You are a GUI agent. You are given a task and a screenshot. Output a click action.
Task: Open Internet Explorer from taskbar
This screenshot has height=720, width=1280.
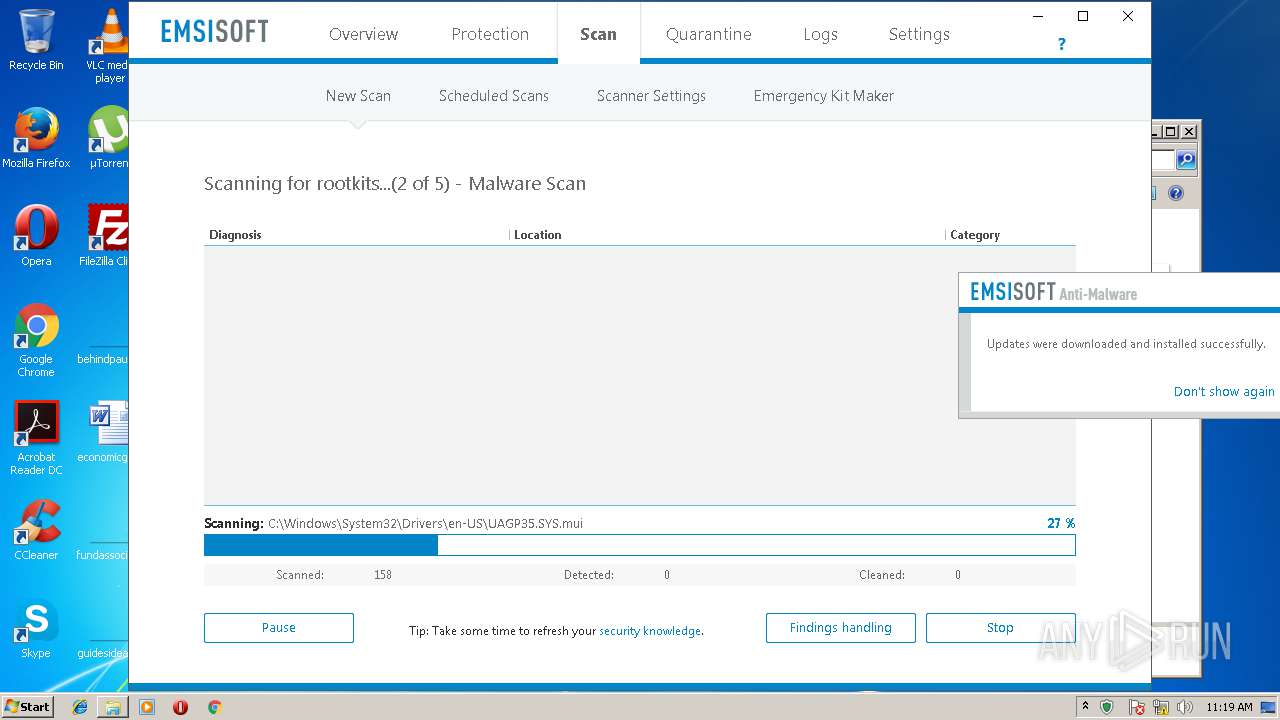80,707
